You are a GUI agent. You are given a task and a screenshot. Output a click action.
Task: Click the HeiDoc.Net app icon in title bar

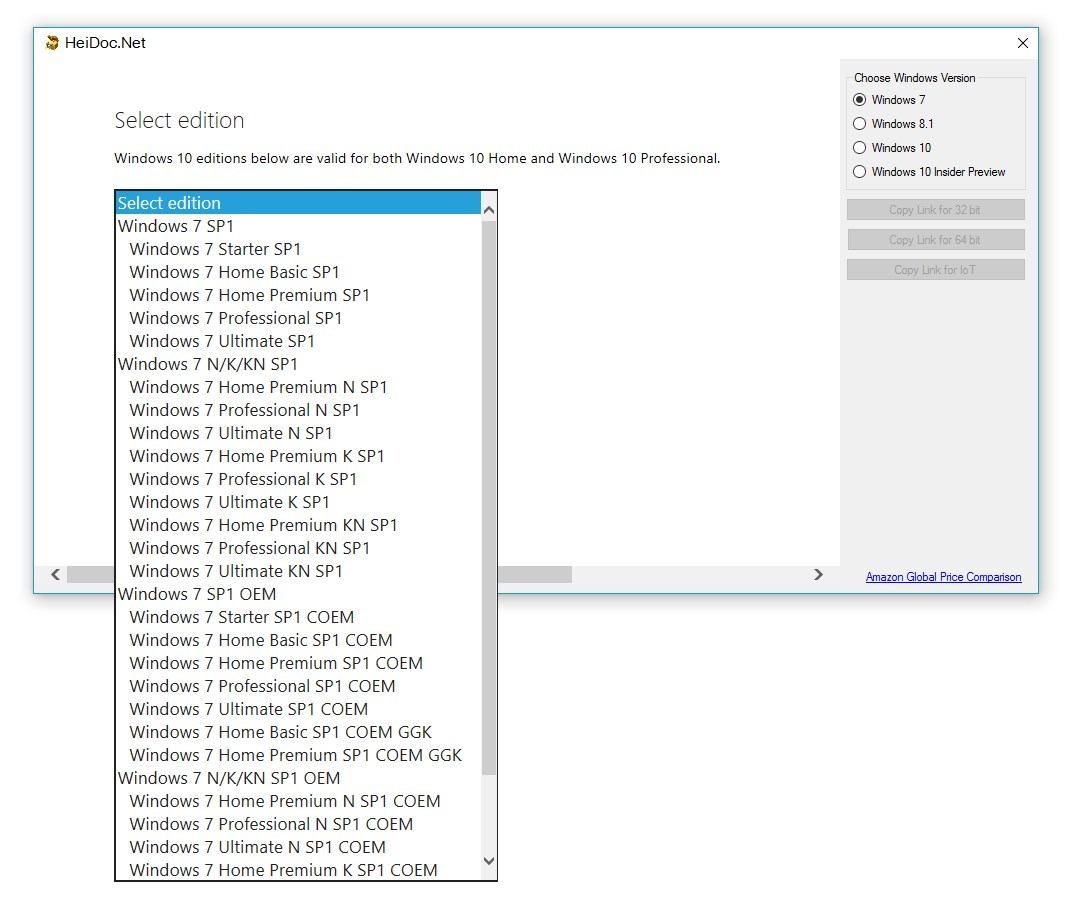(52, 43)
